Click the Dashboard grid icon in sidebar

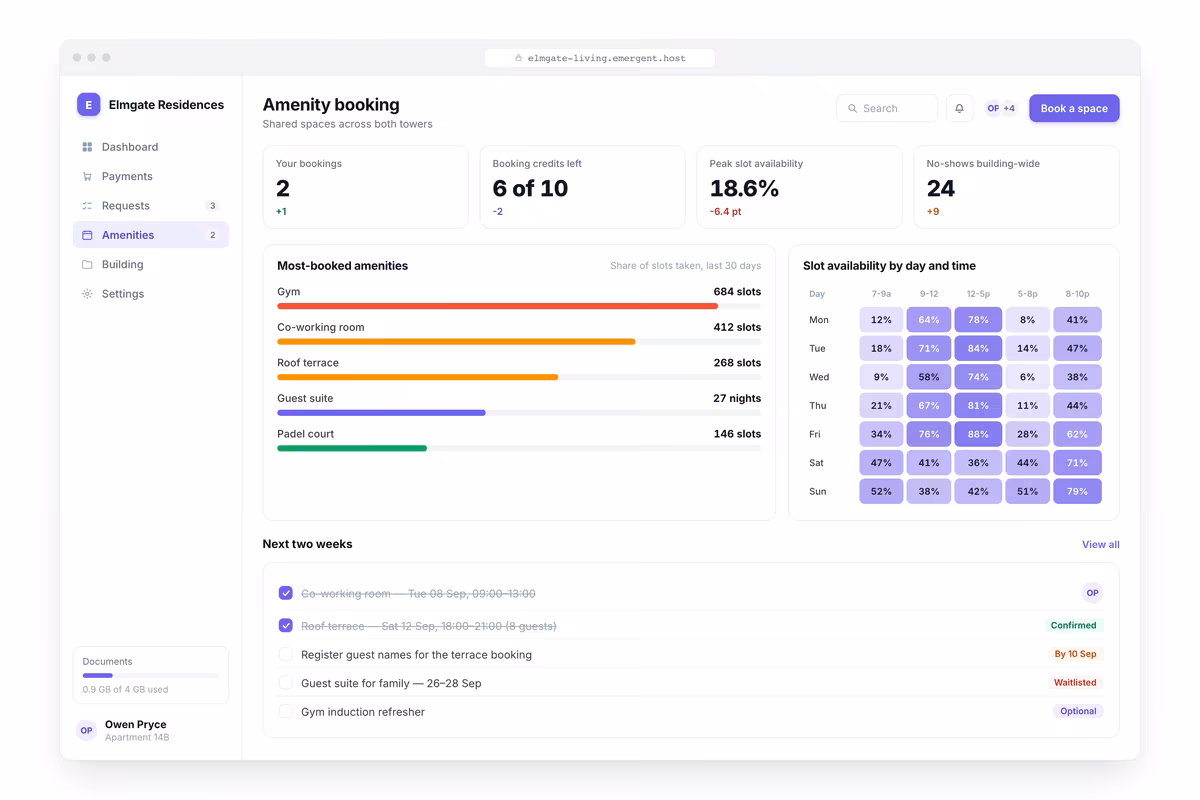(87, 147)
